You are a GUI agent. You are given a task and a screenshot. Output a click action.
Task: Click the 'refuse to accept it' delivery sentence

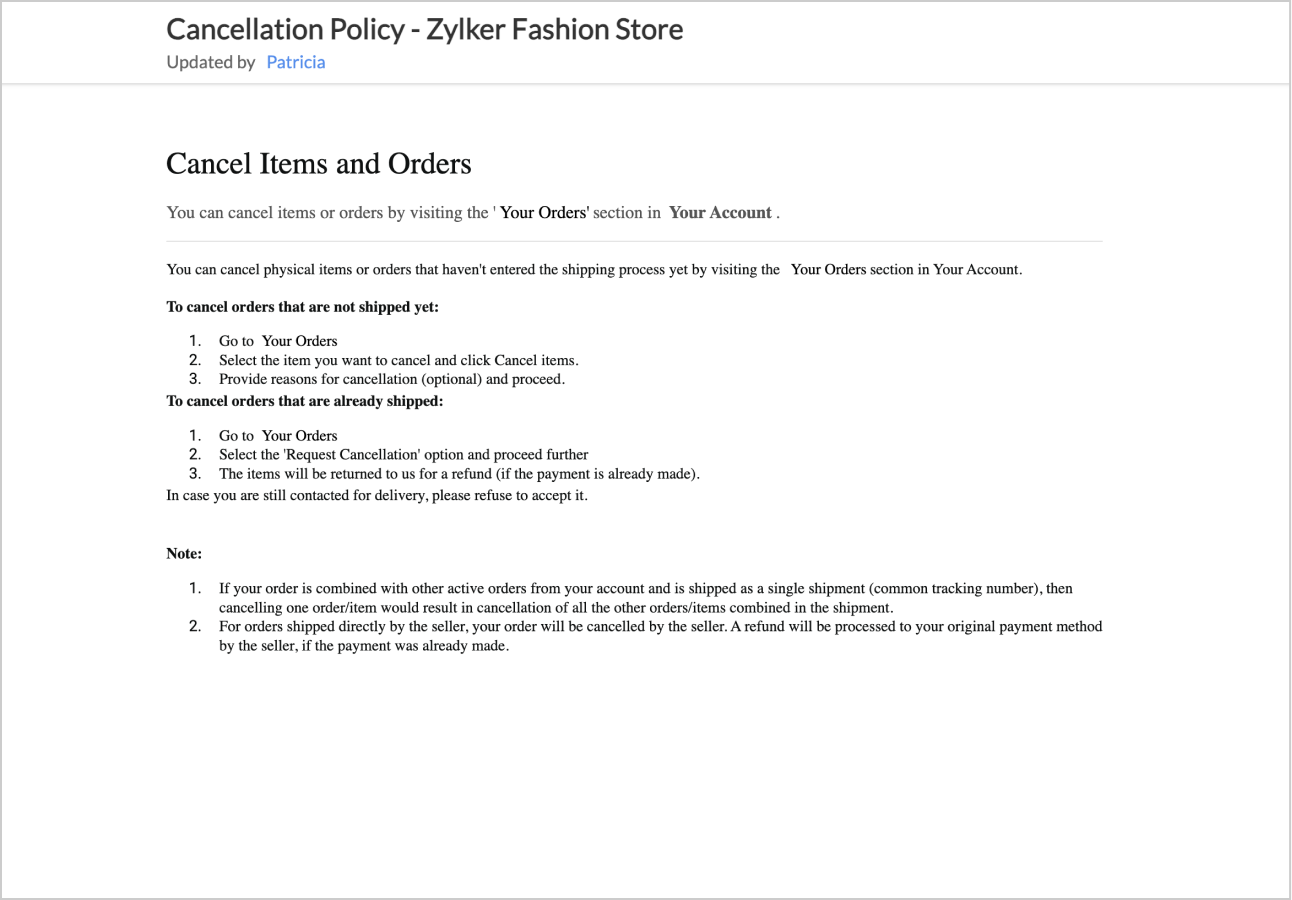(x=377, y=496)
